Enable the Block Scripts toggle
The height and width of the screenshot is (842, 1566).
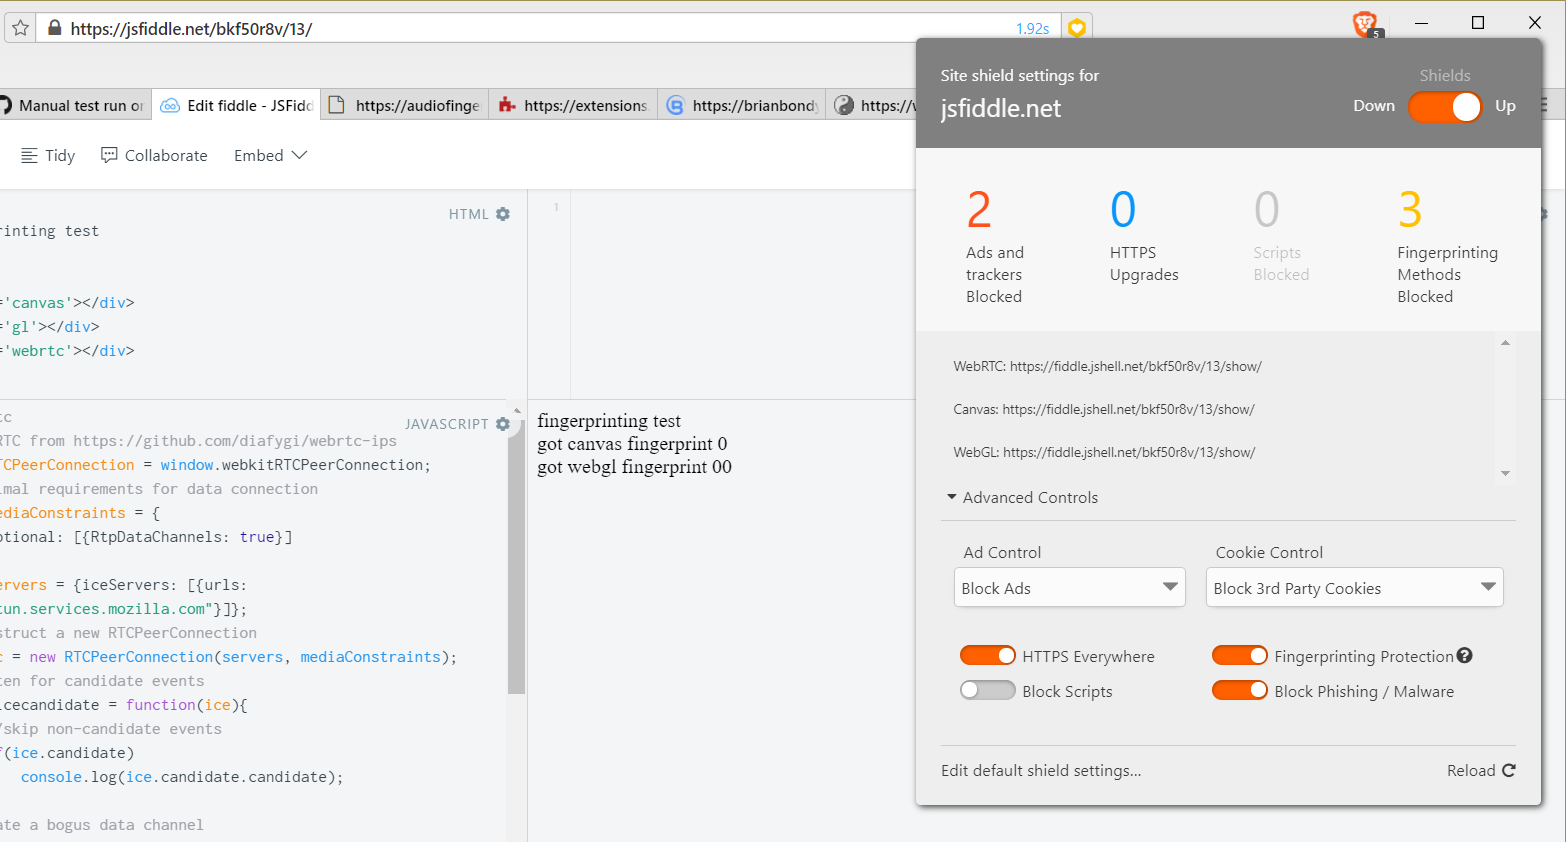pos(988,690)
